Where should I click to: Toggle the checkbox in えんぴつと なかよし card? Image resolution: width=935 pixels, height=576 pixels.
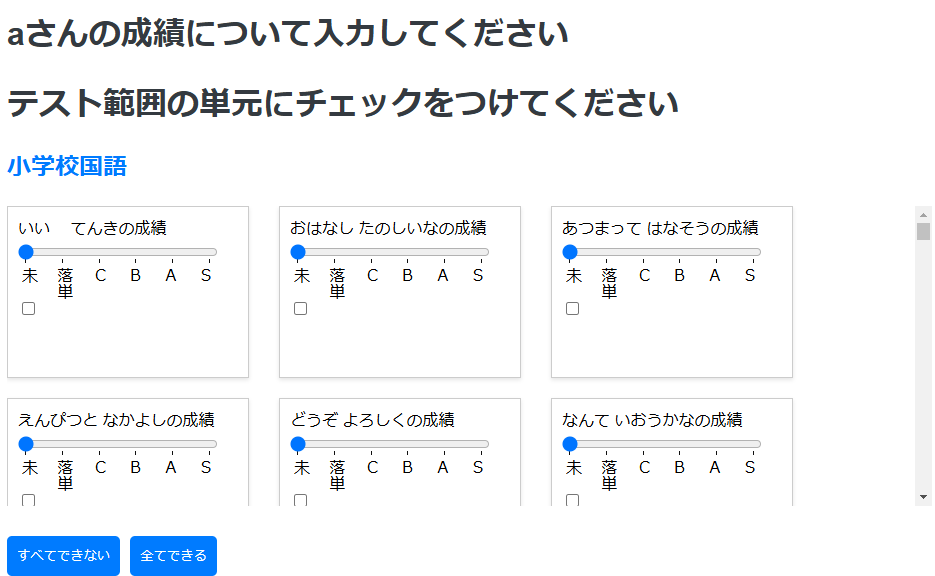point(29,500)
